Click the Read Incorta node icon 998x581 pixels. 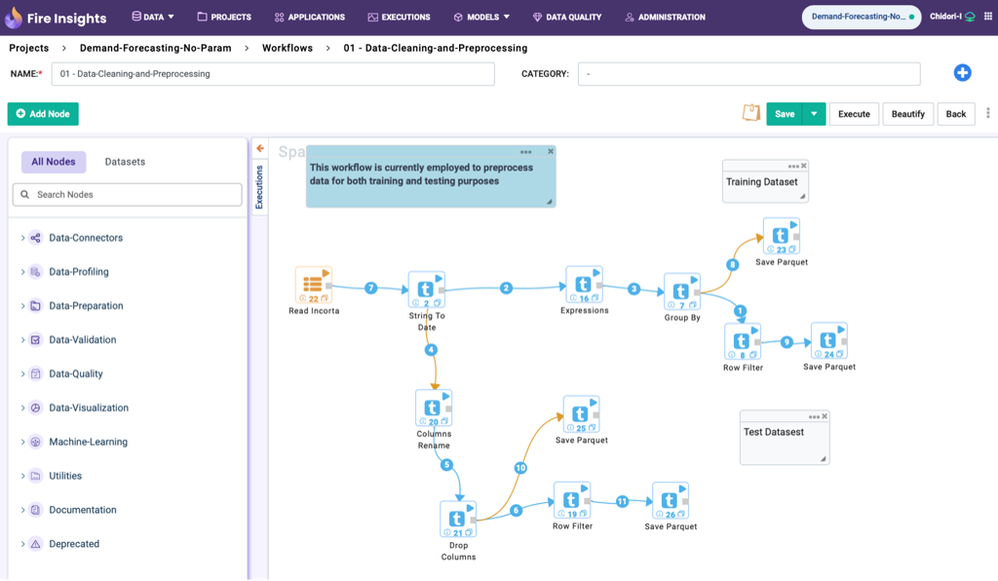(312, 285)
